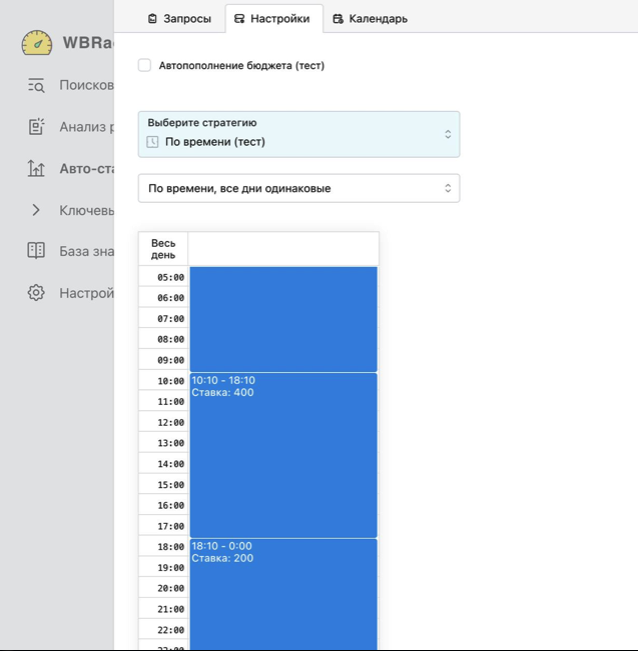Click the clipboard icon on the Запросы tab

tap(152, 19)
